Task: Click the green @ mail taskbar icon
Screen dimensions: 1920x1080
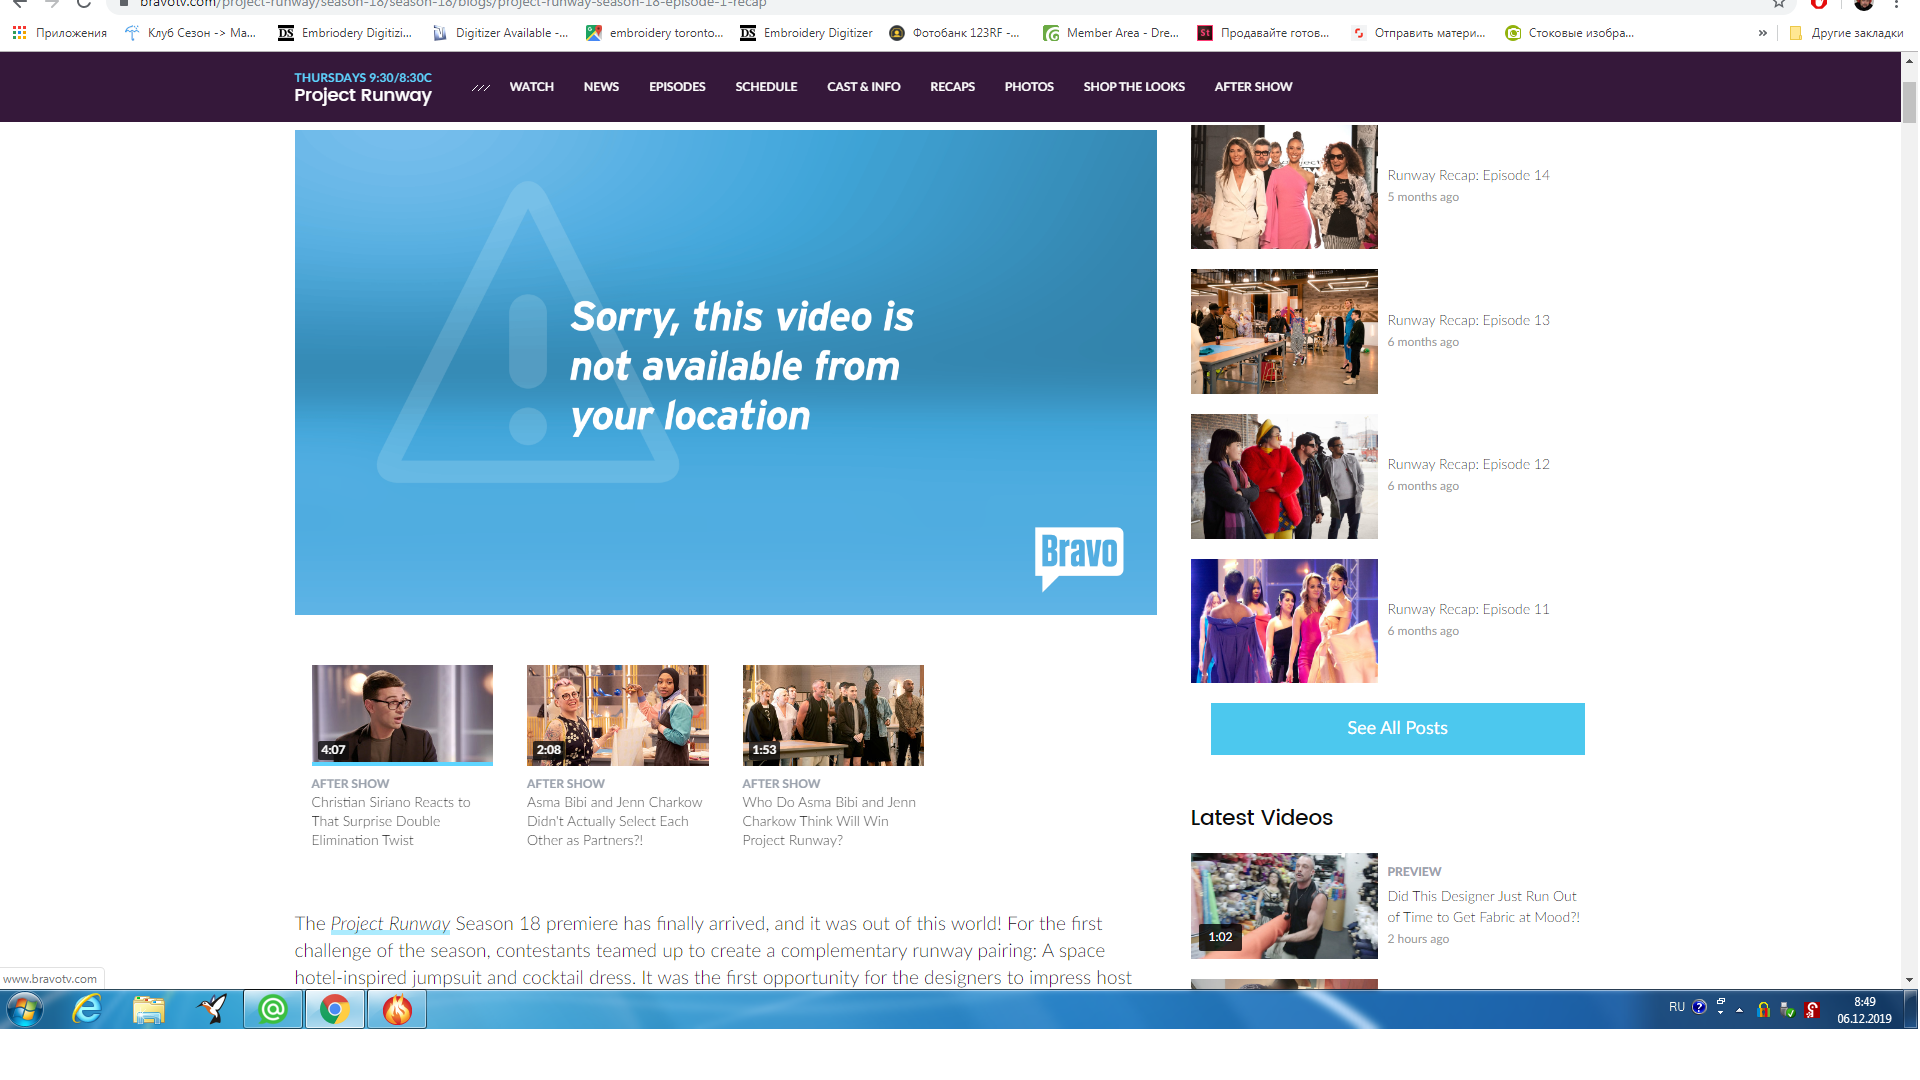Action: 273,1010
